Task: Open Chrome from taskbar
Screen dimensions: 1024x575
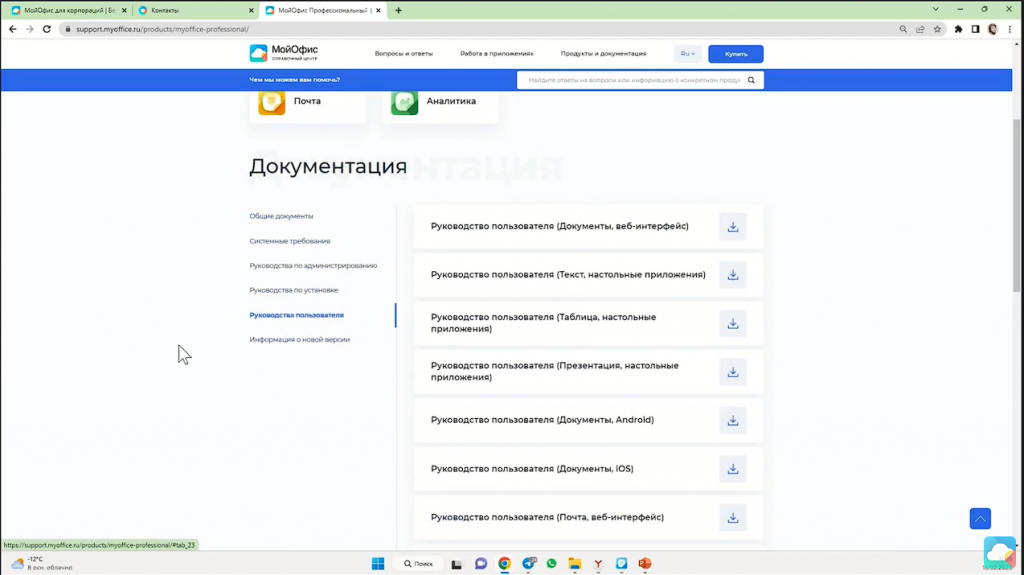Action: coord(504,563)
